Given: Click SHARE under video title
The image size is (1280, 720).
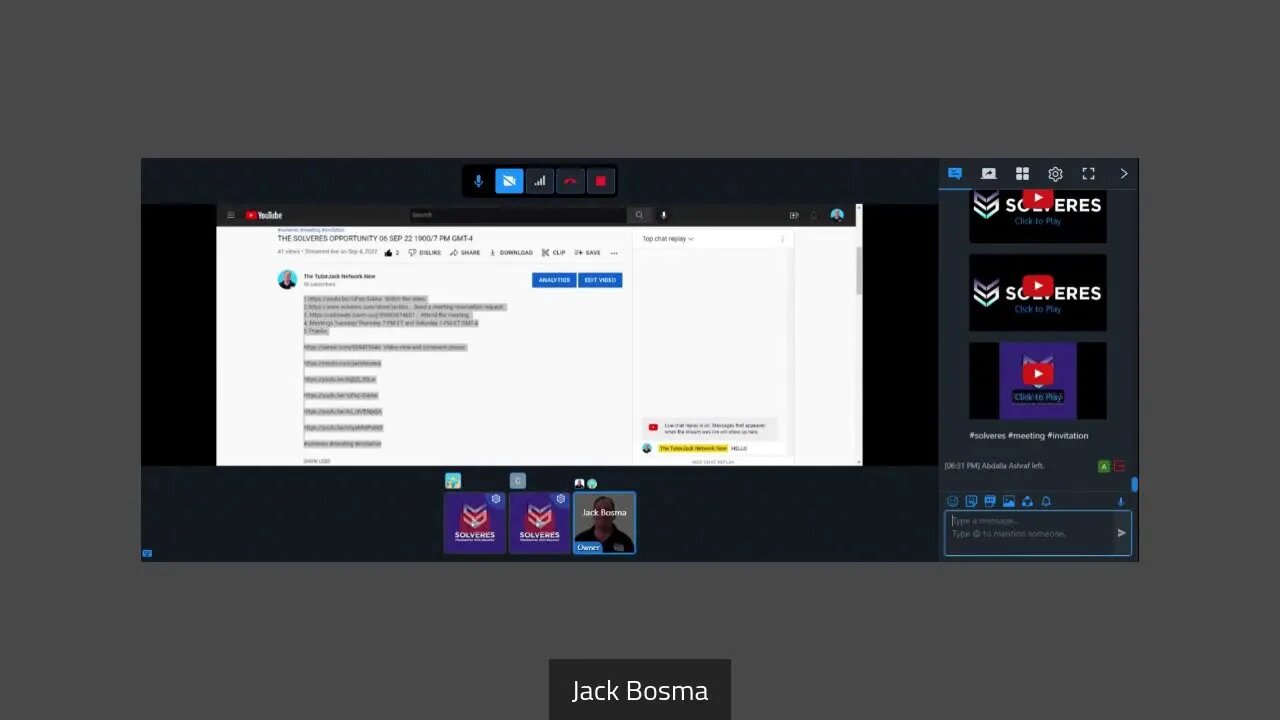Looking at the screenshot, I should pyautogui.click(x=465, y=253).
